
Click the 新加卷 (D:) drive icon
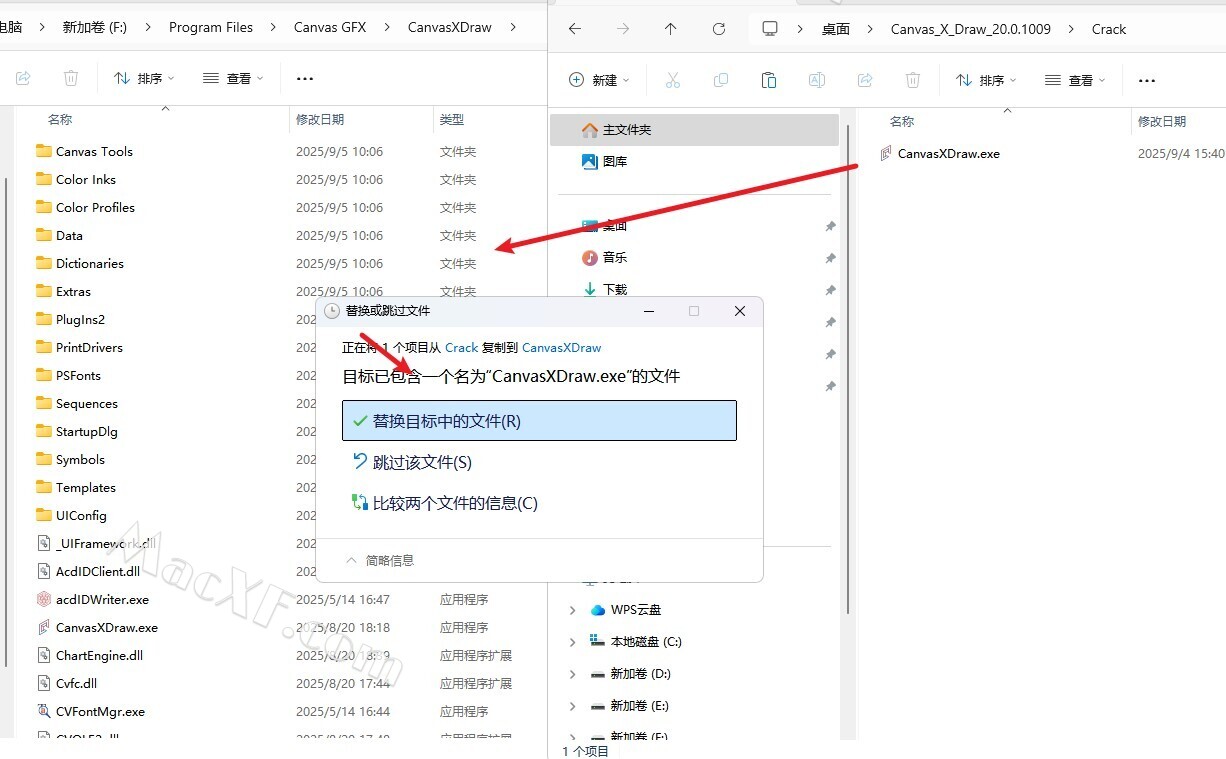coord(598,673)
